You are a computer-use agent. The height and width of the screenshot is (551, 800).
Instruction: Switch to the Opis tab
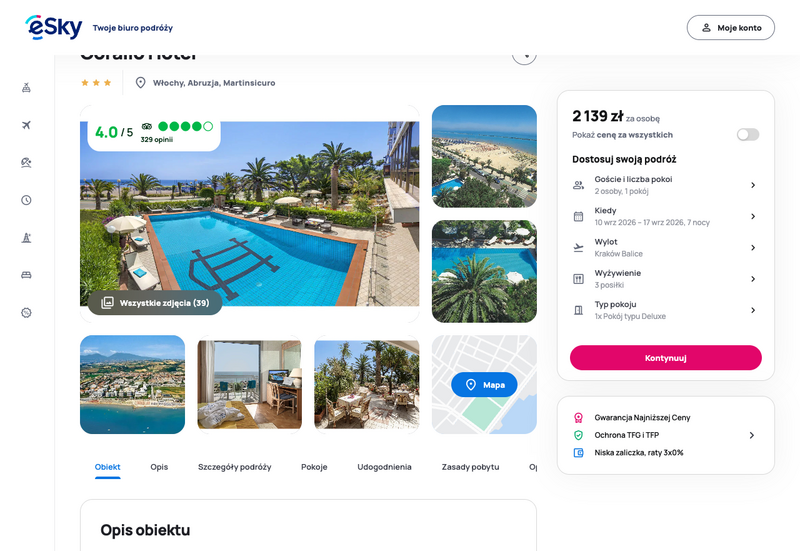point(159,467)
